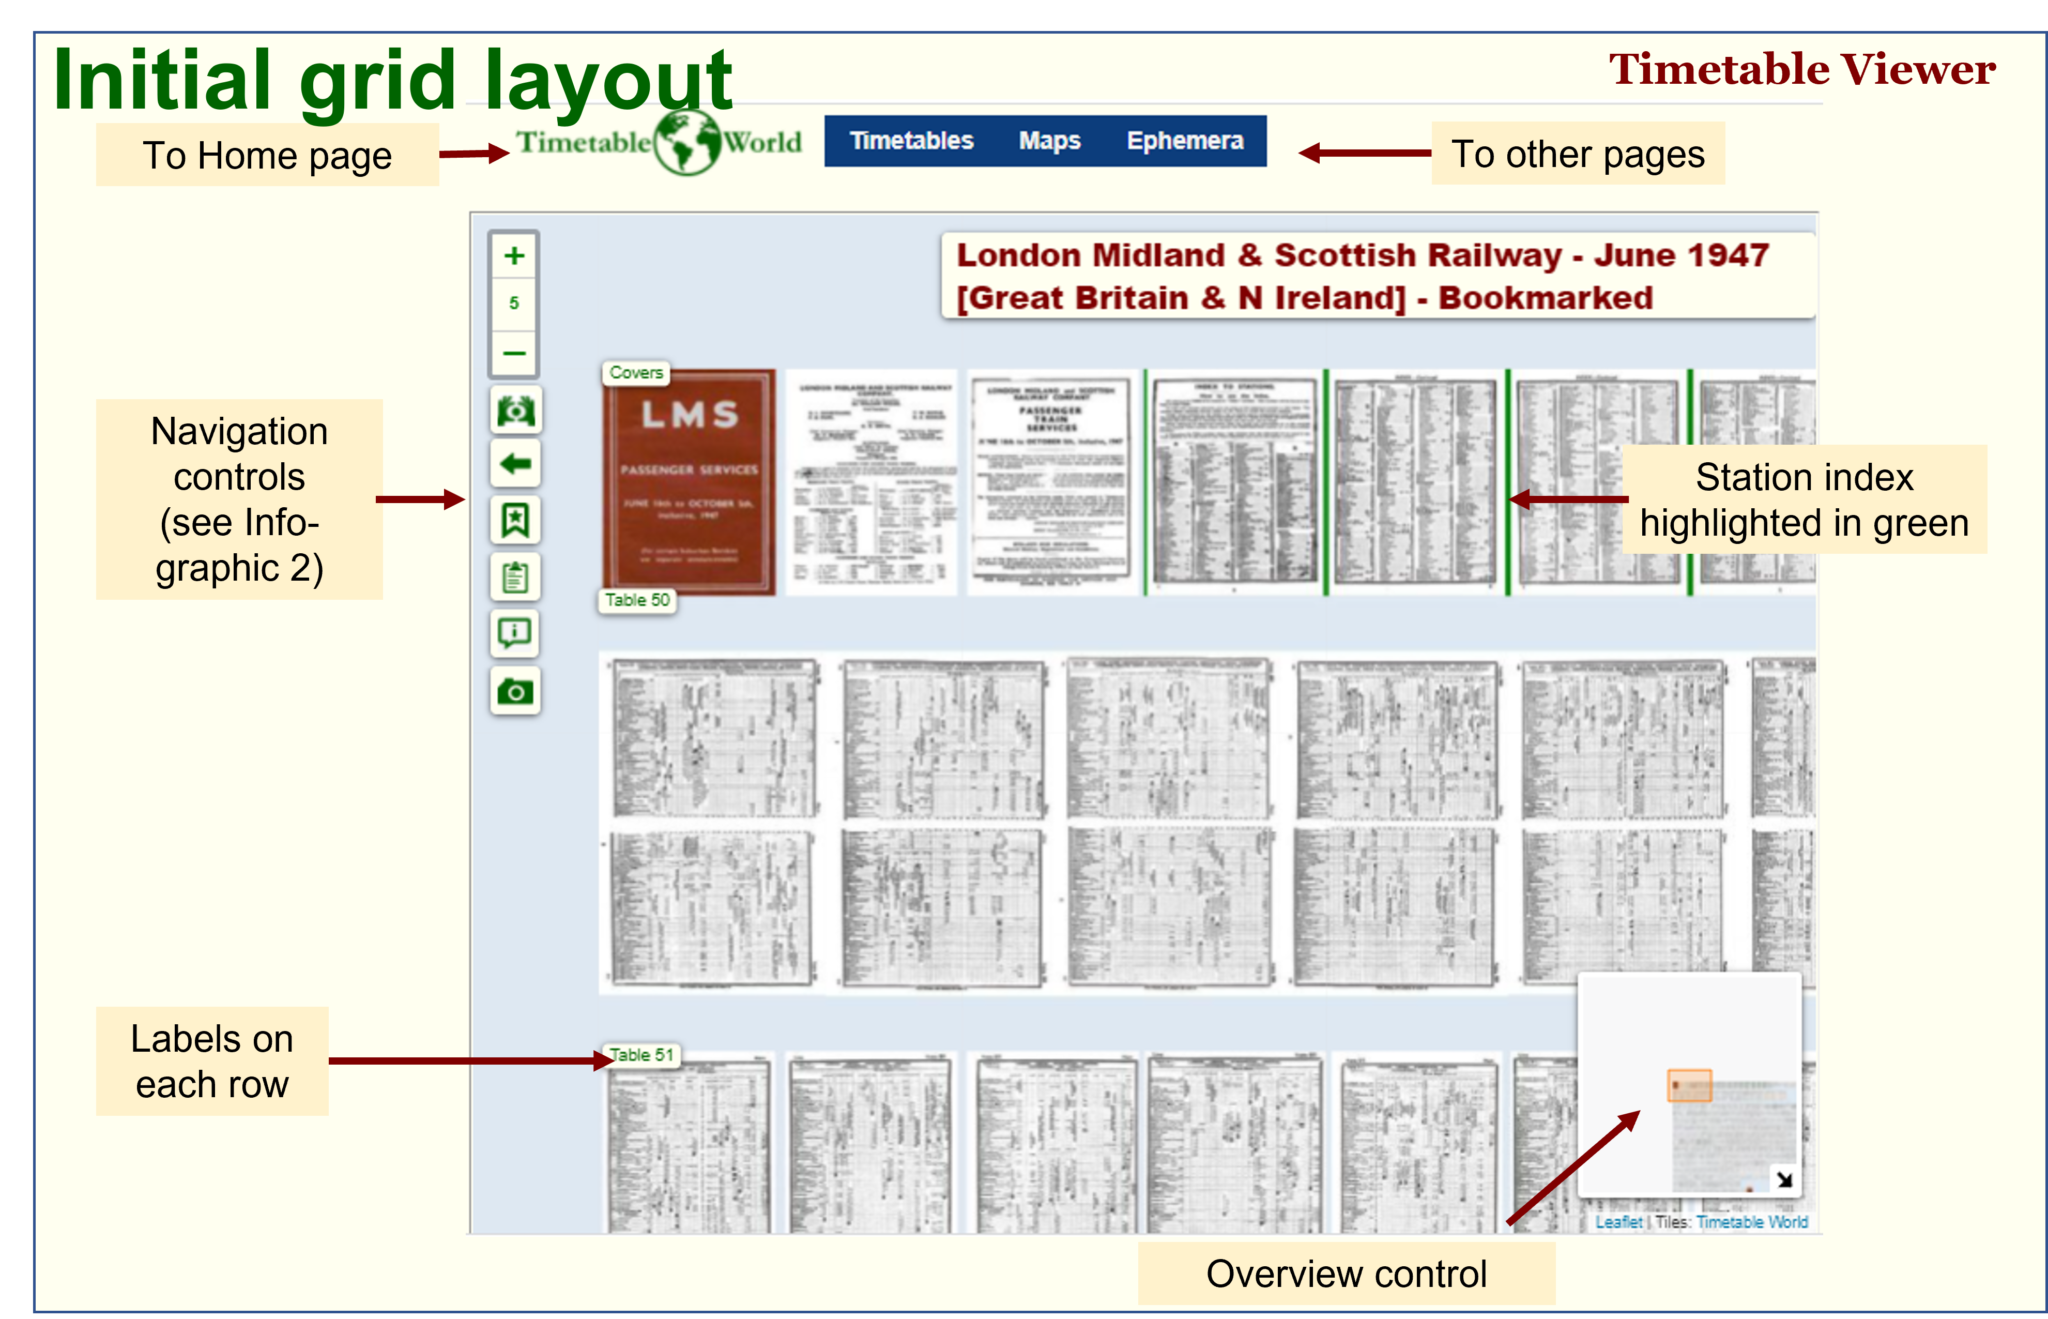Select the zoom out tool
The width and height of the screenshot is (2048, 1319).
(514, 352)
